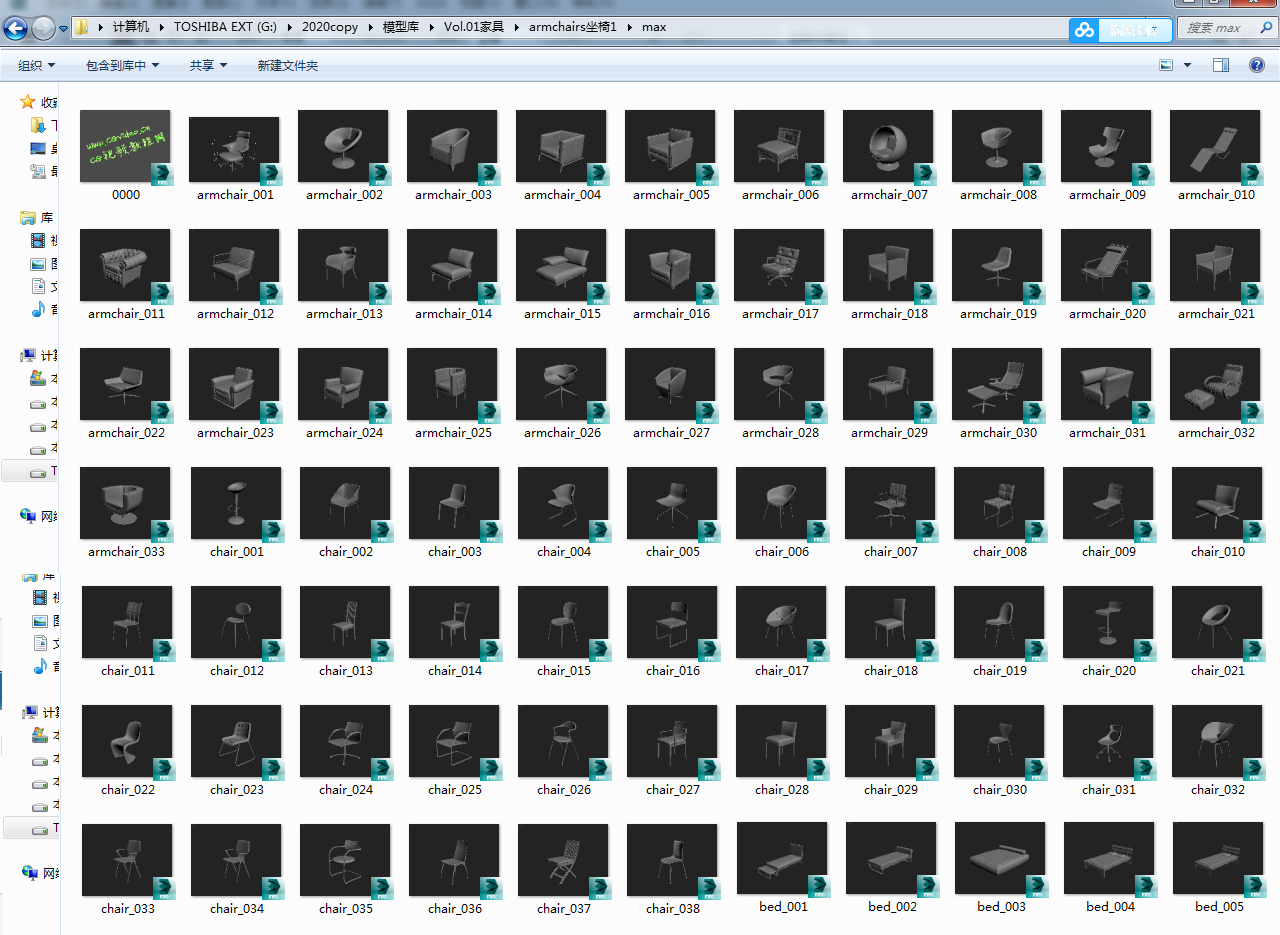Open the 包含到库中 menu
The image size is (1280, 935).
[123, 65]
